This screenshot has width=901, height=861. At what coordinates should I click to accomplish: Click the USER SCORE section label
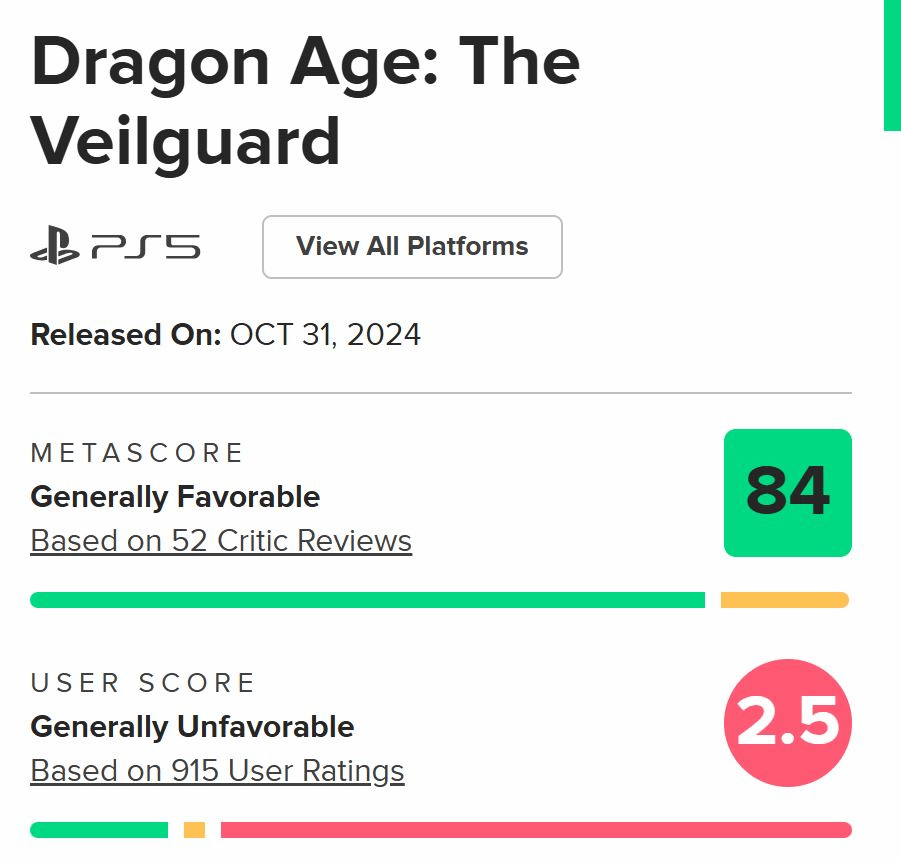pyautogui.click(x=143, y=683)
